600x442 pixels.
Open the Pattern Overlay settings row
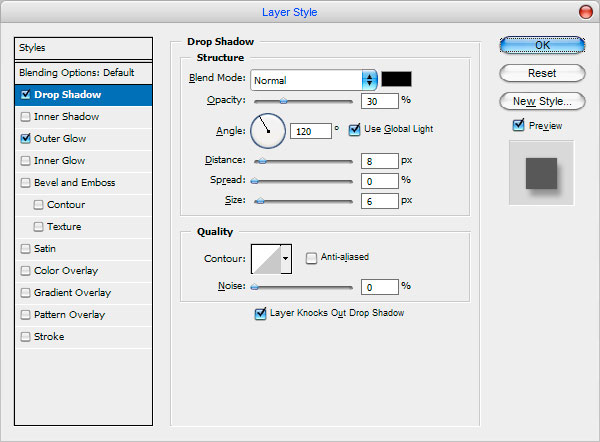pyautogui.click(x=83, y=315)
